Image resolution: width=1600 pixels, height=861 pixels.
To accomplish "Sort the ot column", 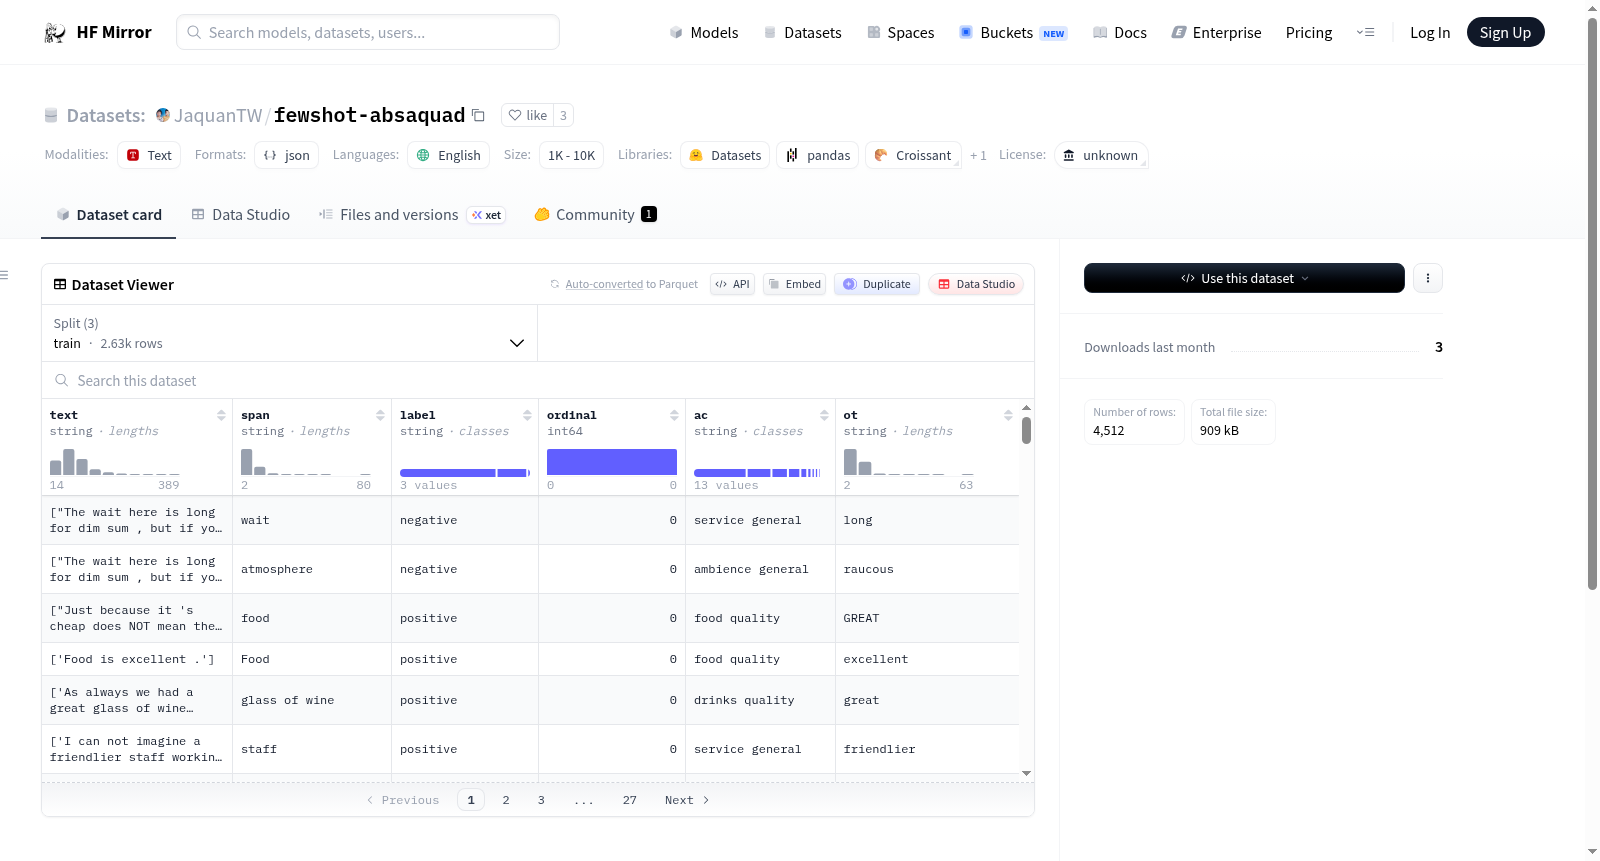I will [1008, 415].
